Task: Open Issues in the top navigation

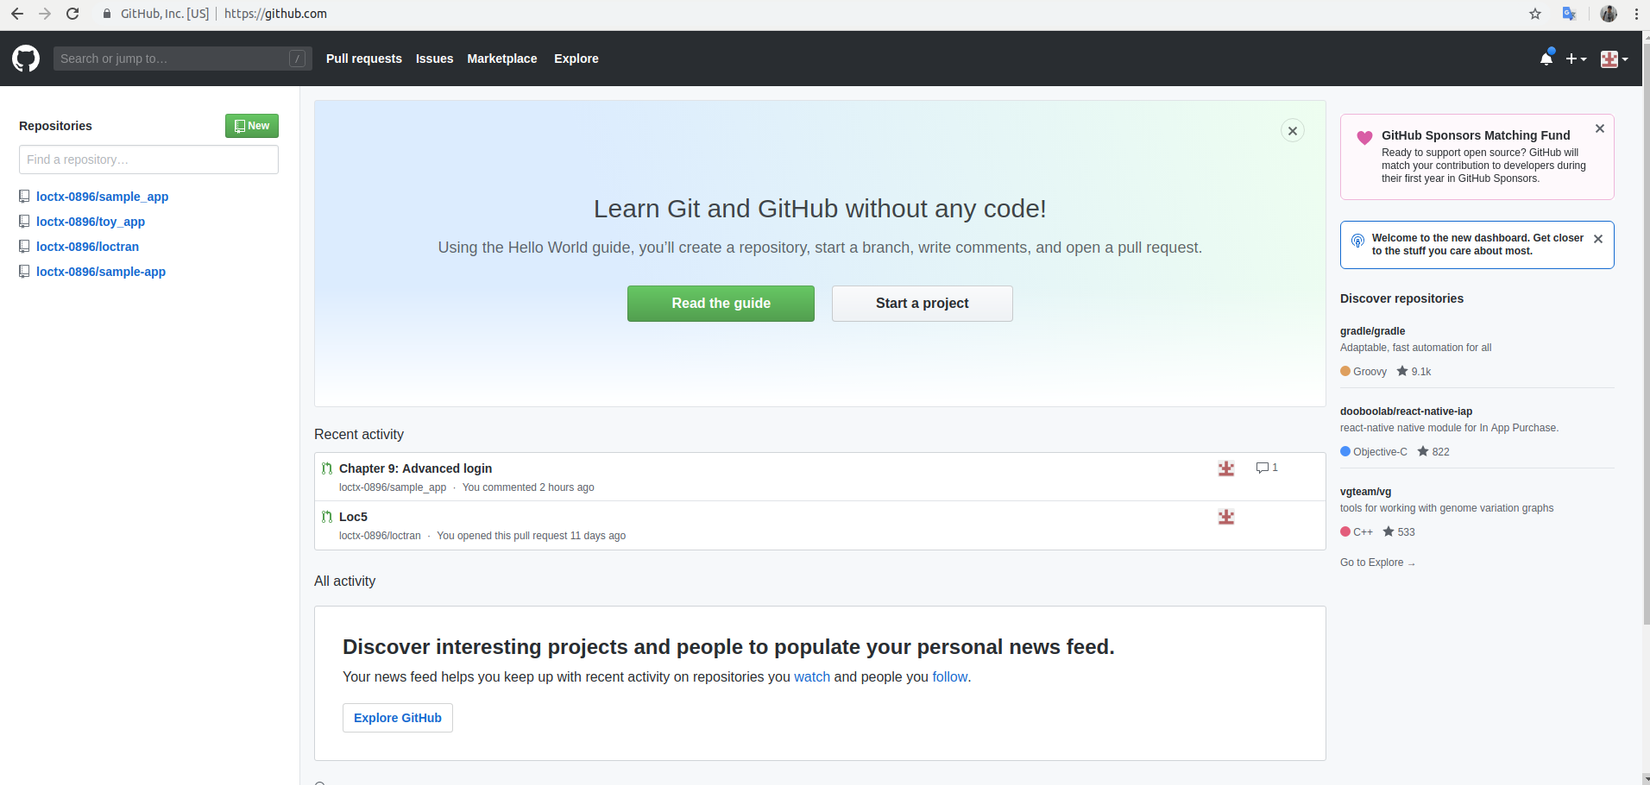Action: click(x=434, y=59)
